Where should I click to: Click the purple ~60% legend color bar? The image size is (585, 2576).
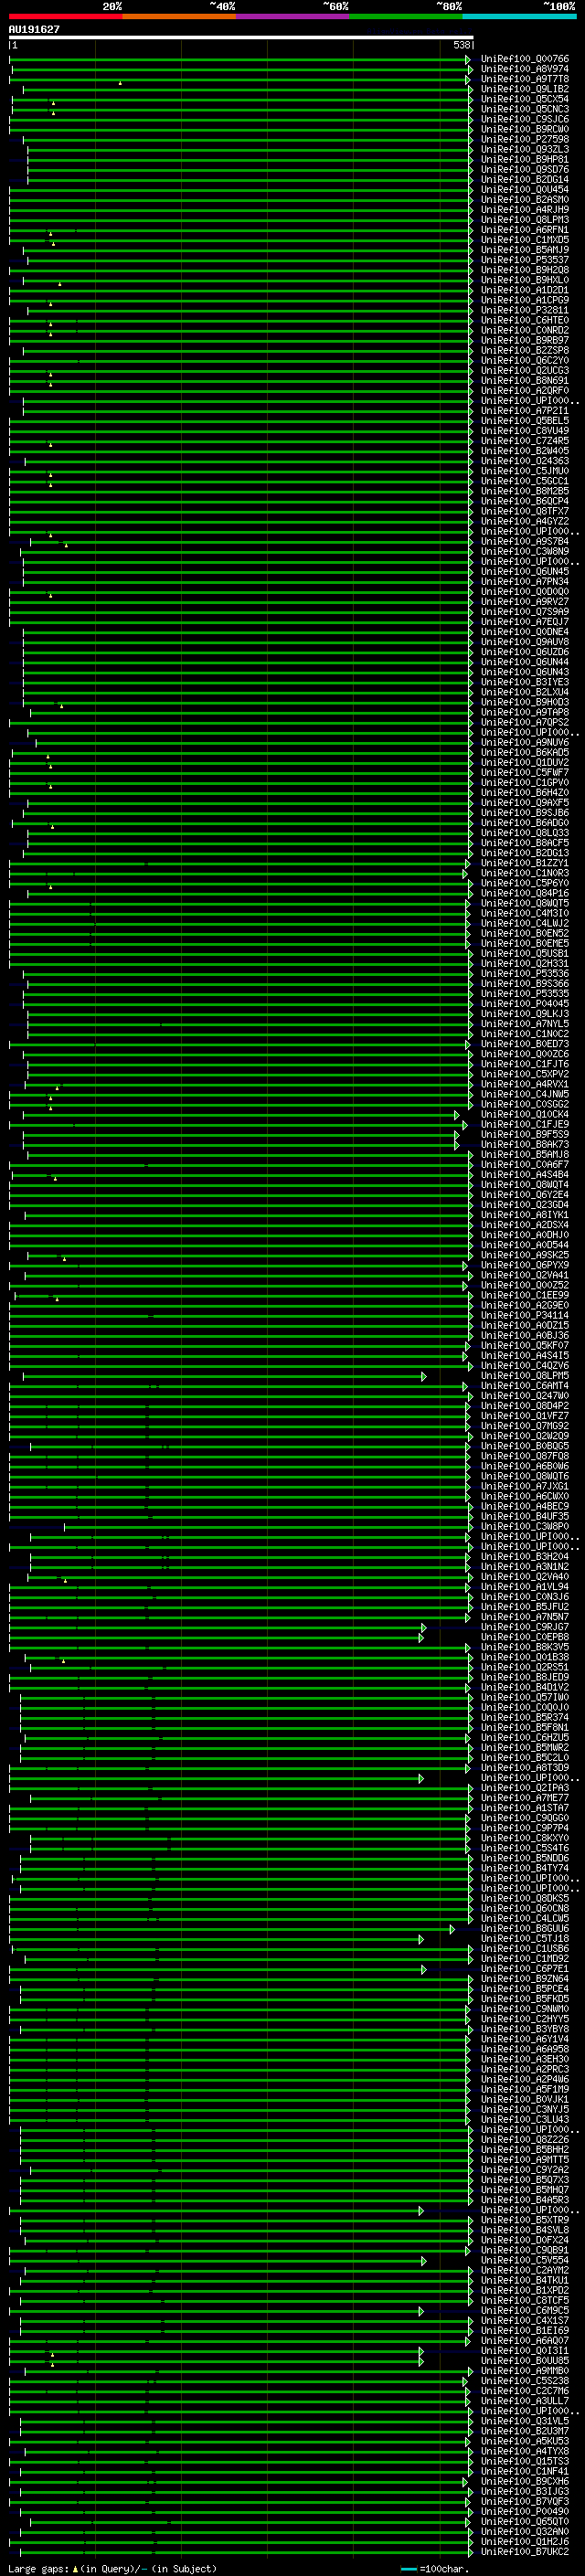click(293, 16)
